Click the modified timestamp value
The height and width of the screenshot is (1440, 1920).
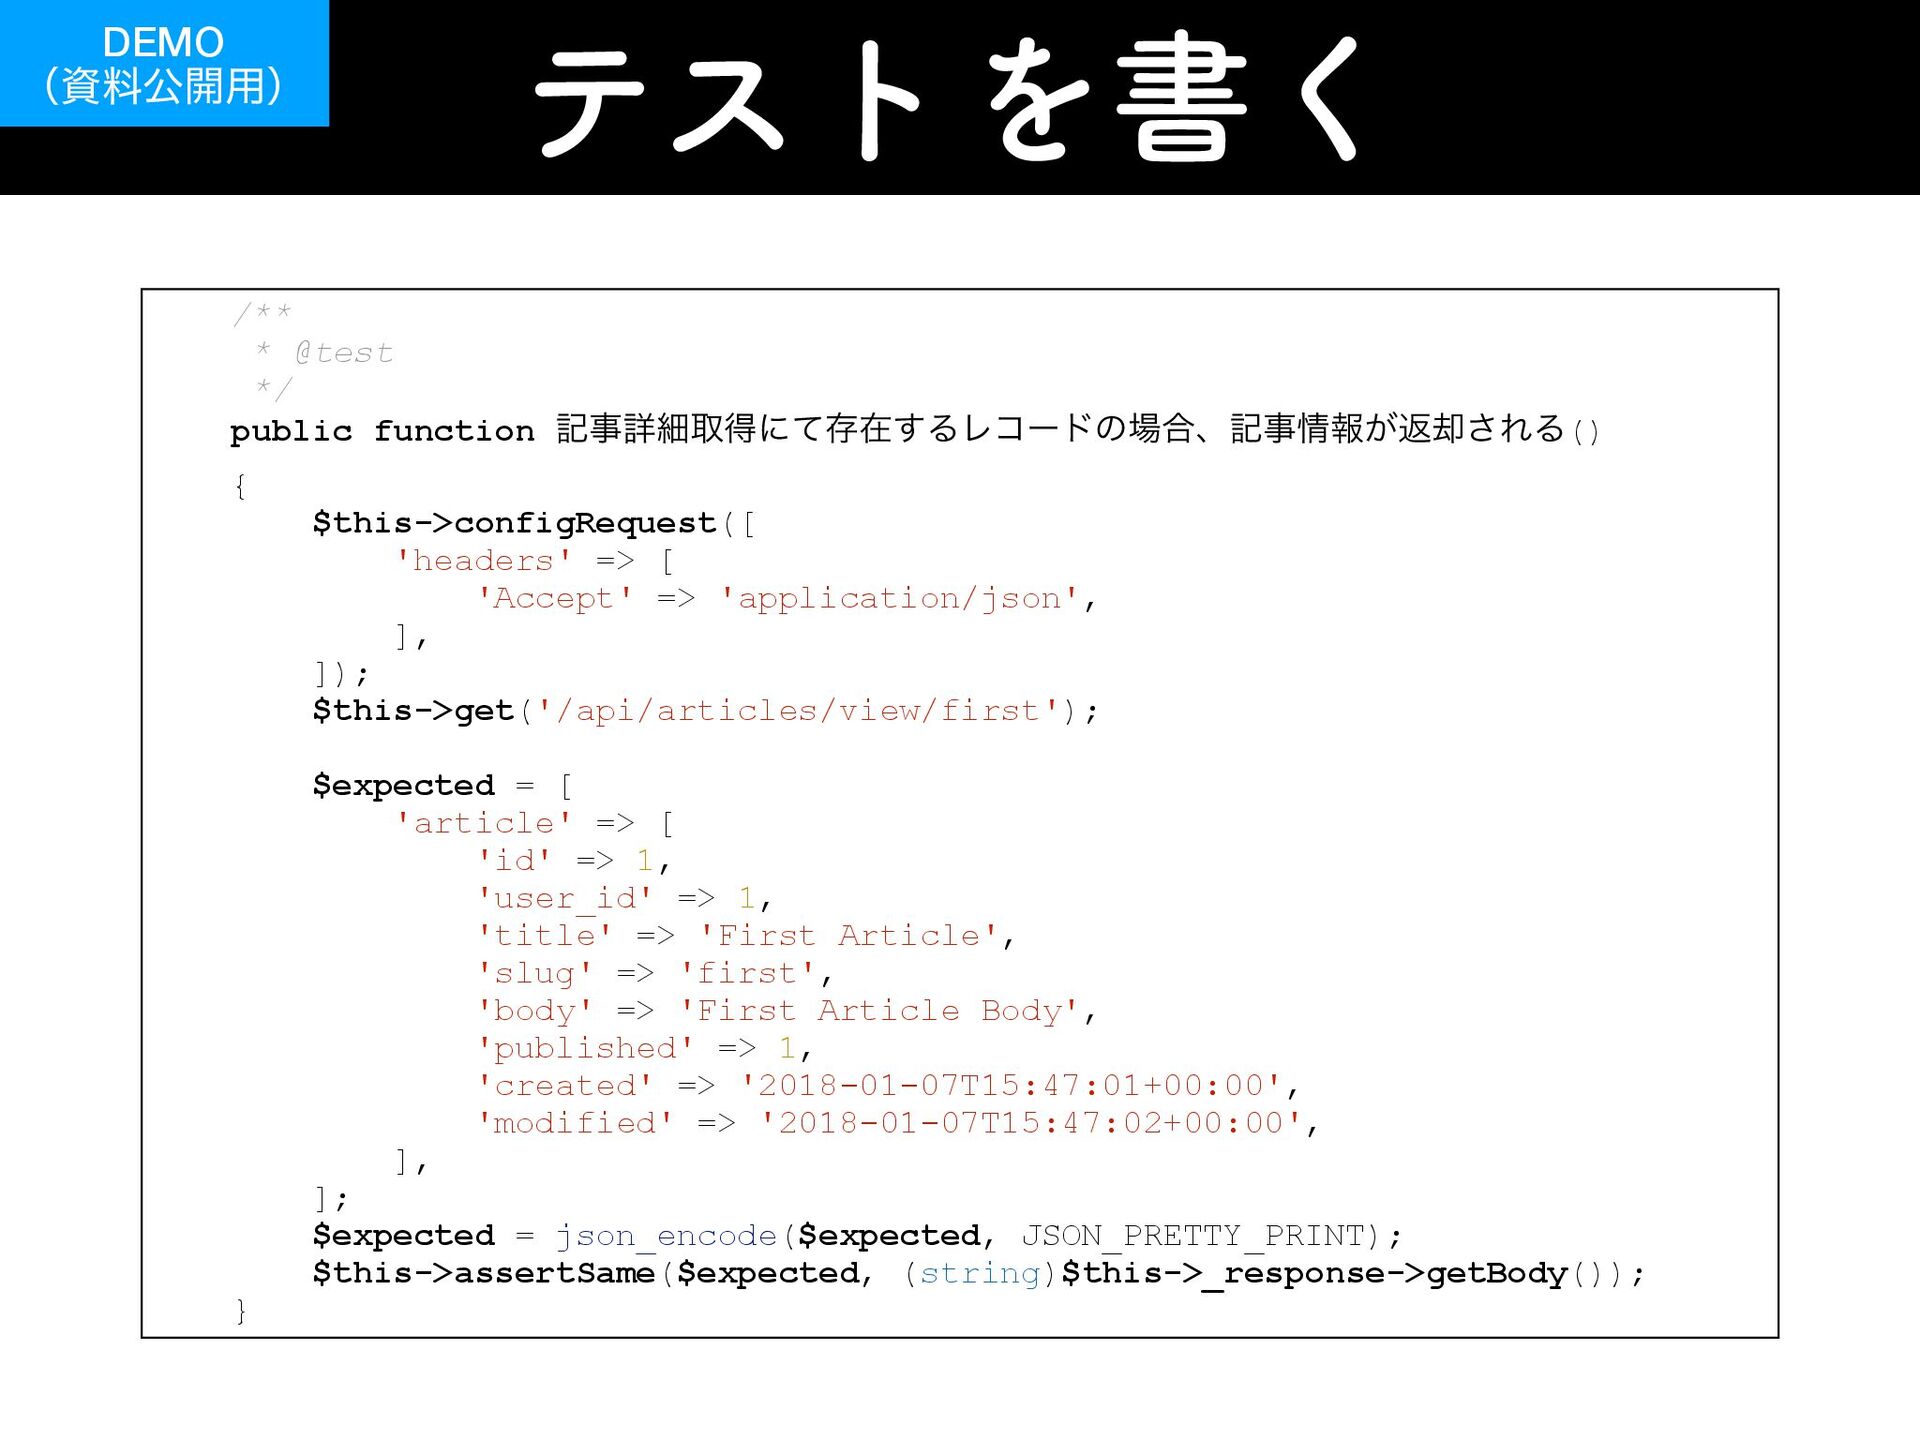[x=1030, y=1123]
